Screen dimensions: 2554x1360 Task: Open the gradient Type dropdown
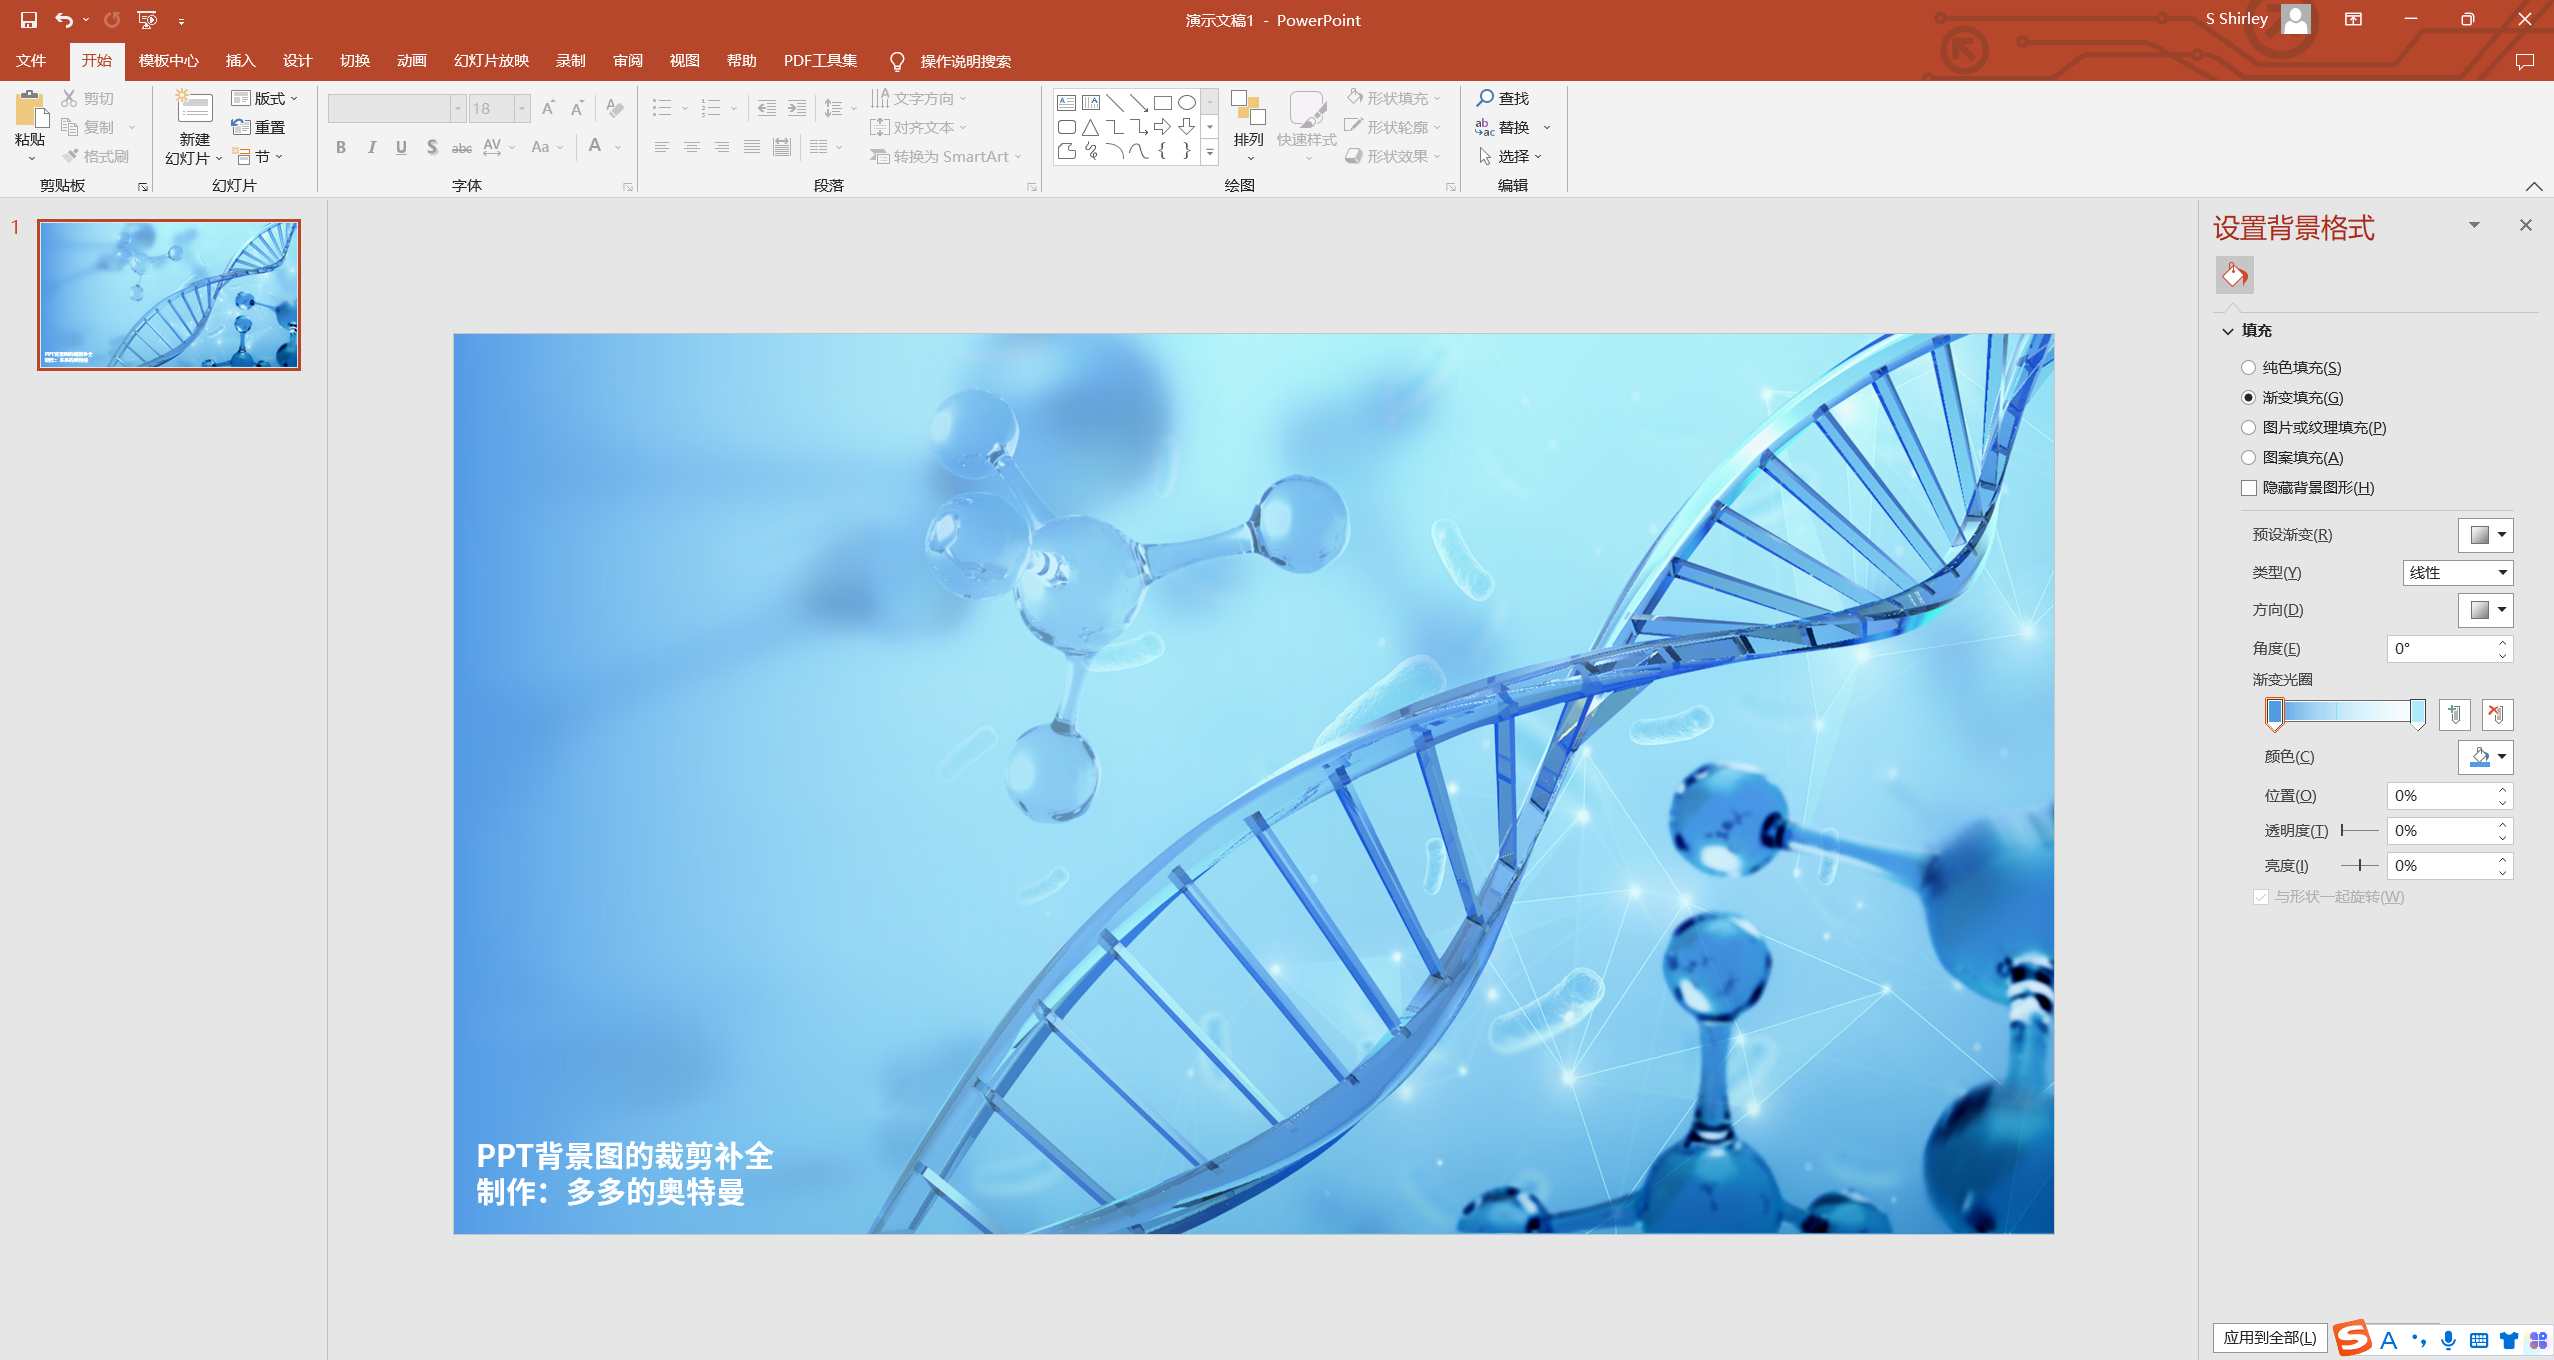[2457, 573]
